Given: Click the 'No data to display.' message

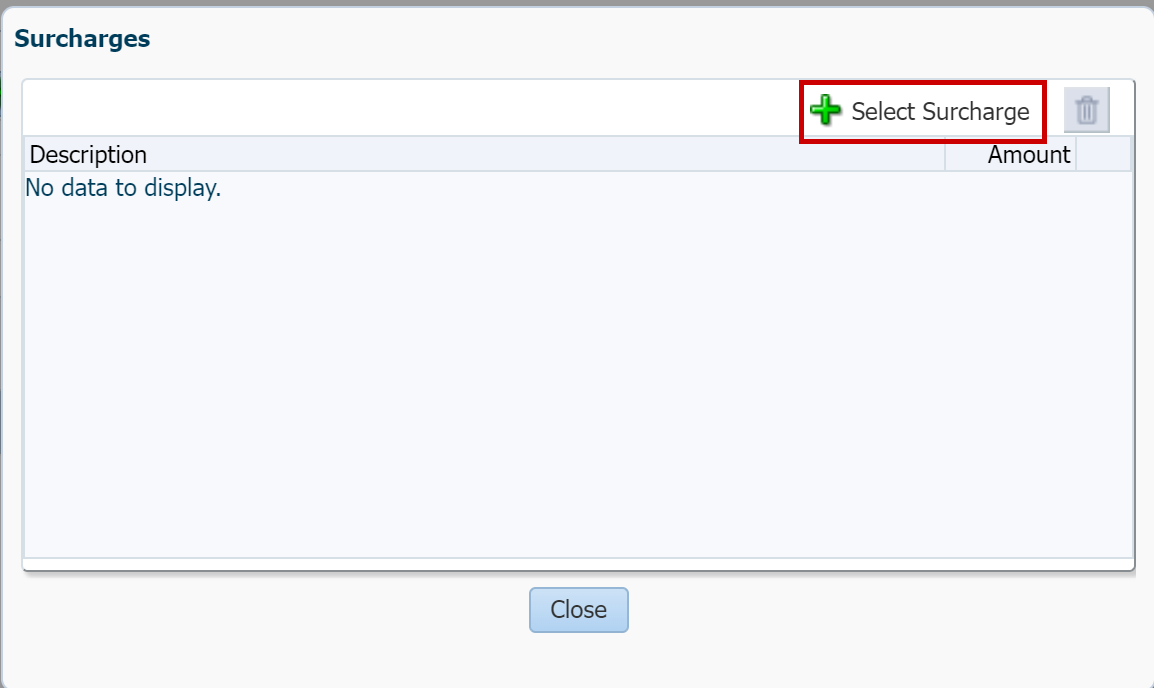Looking at the screenshot, I should pyautogui.click(x=123, y=188).
